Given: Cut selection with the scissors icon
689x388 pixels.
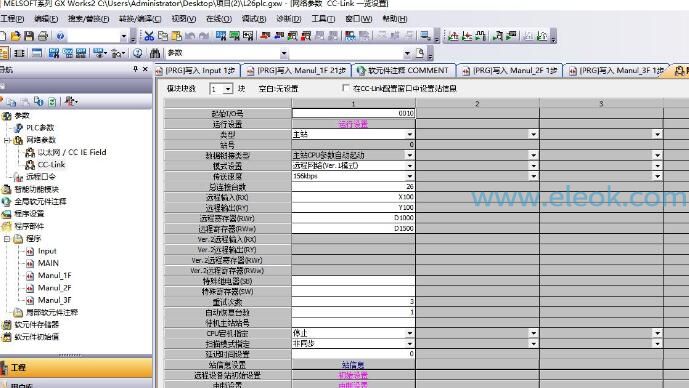Looking at the screenshot, I should tap(149, 36).
